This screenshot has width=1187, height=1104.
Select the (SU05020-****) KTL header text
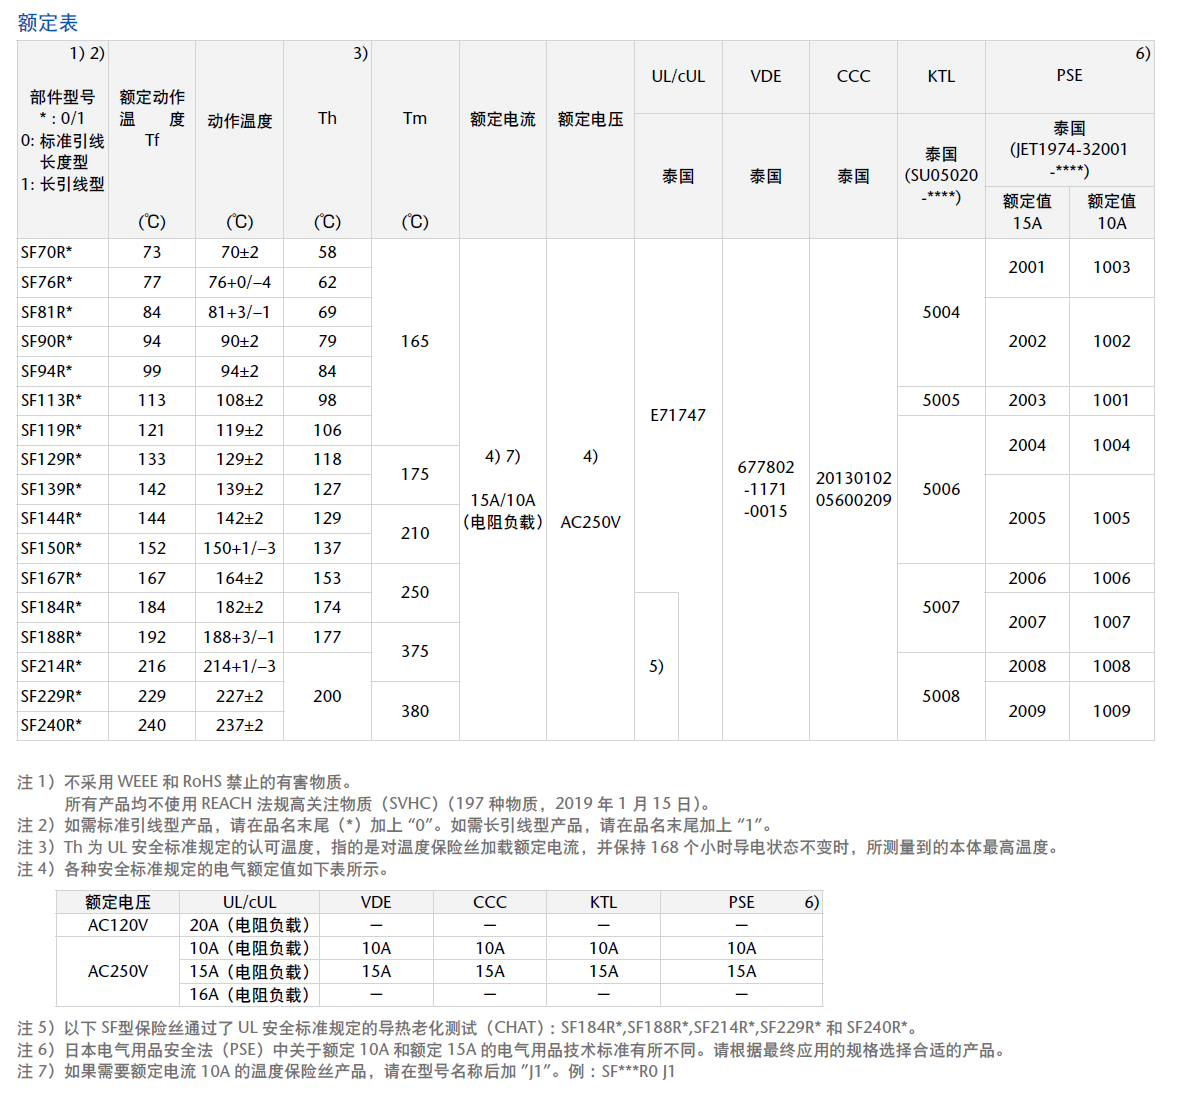941,186
